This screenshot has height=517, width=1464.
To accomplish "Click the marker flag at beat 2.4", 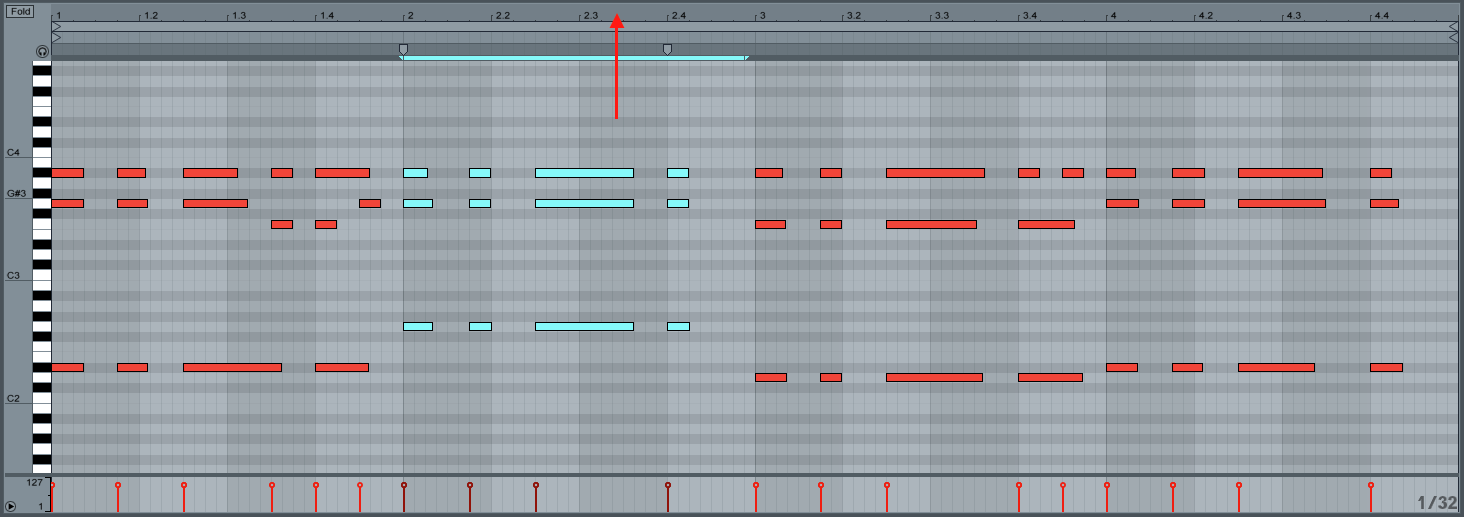I will point(667,49).
